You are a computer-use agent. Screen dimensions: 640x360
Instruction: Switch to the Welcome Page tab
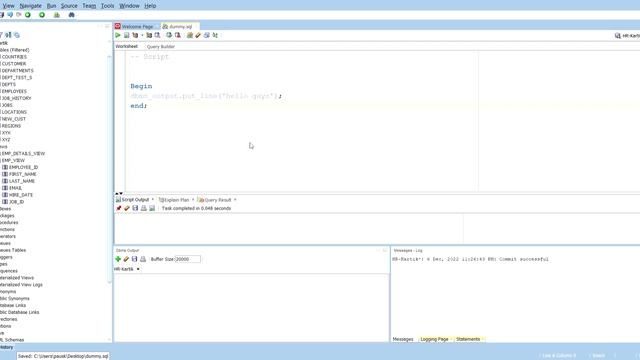pos(137,27)
